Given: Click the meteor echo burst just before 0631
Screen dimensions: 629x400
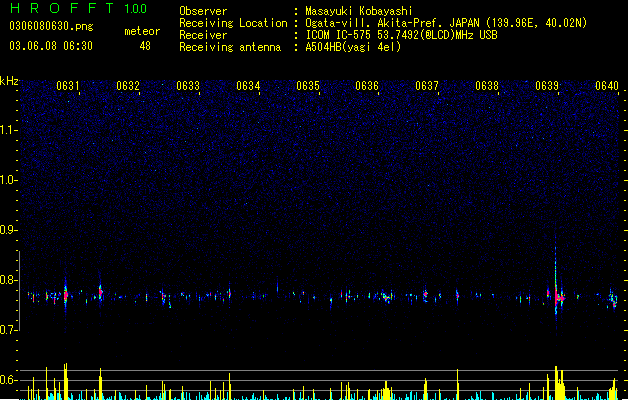Looking at the screenshot, I should pos(65,296).
